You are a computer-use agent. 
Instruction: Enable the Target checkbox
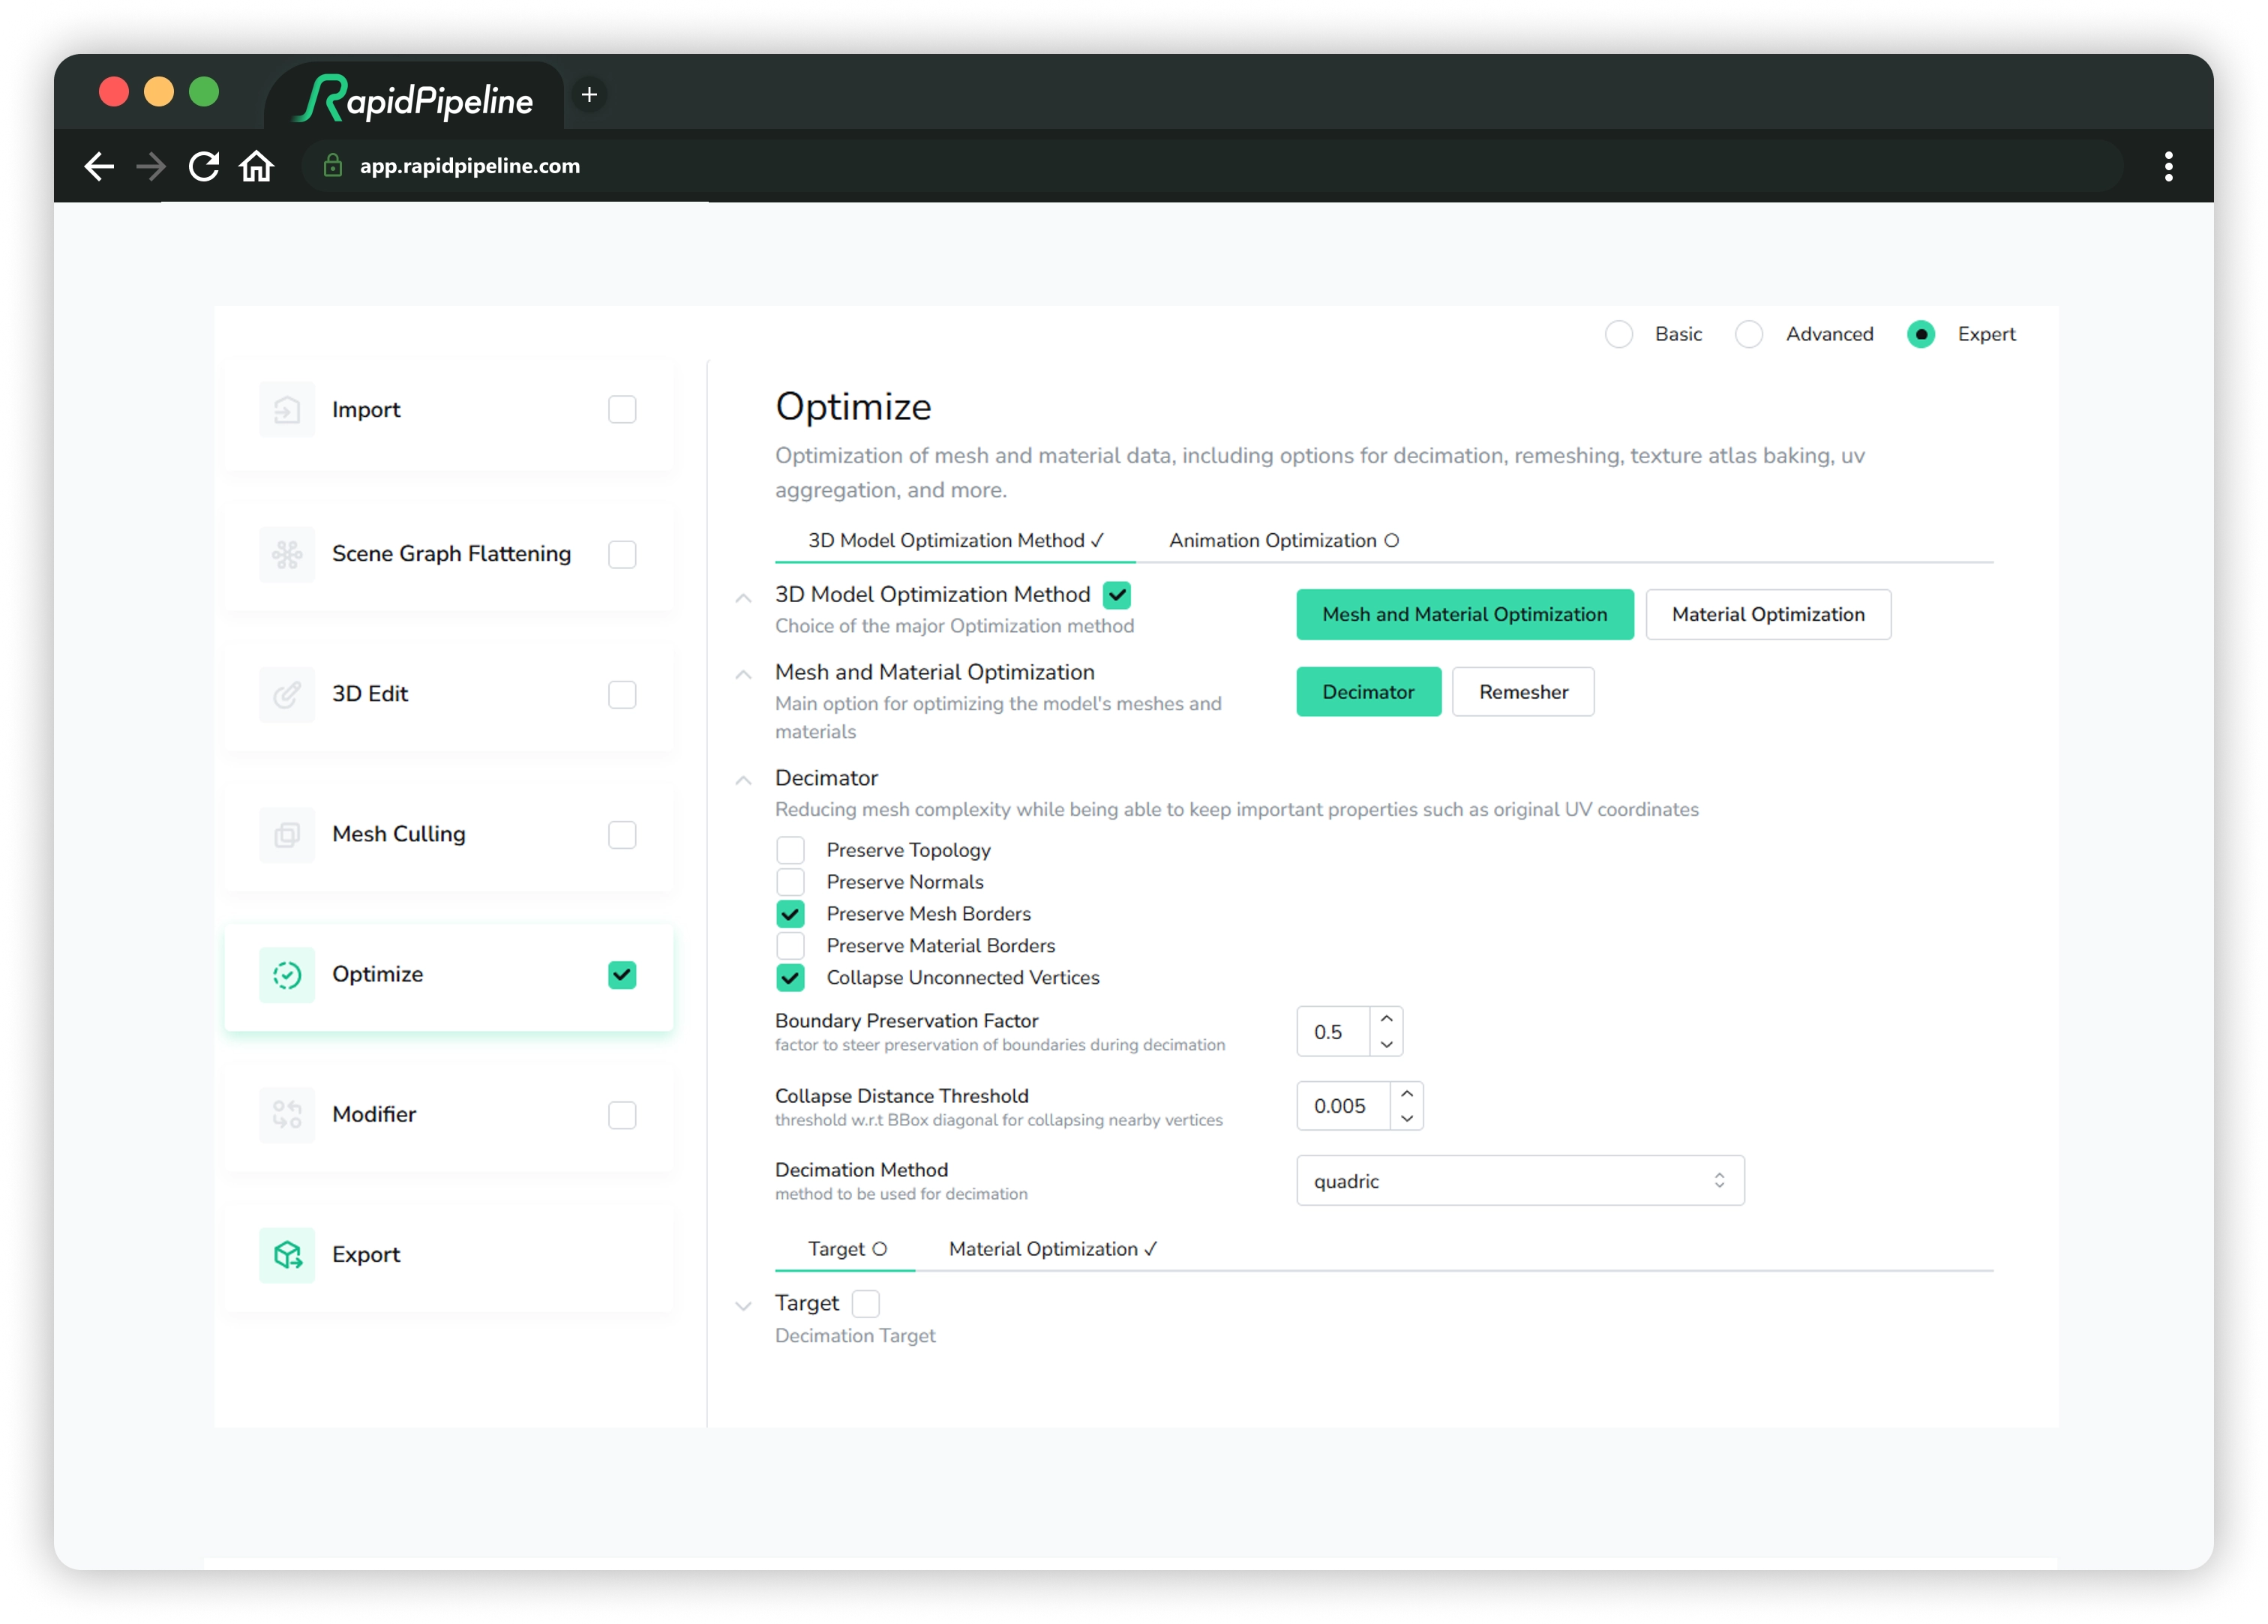click(866, 1304)
